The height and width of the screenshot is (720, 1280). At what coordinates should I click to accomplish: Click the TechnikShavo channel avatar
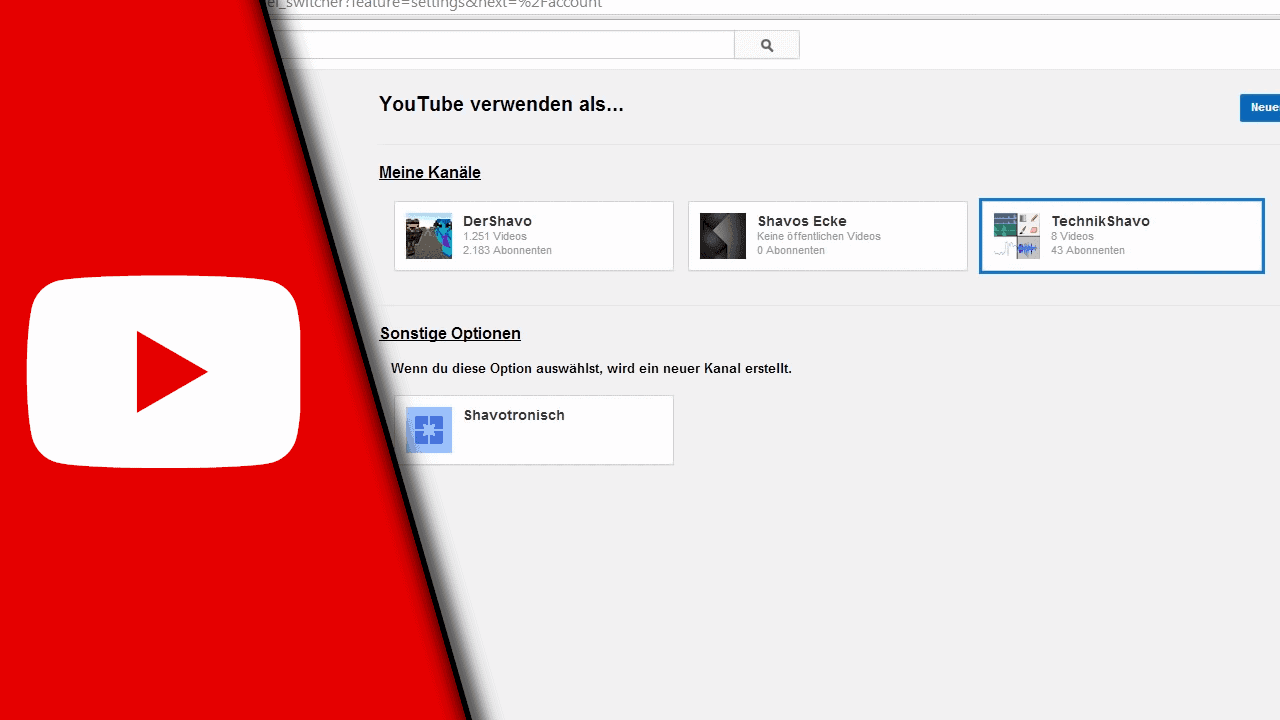1017,236
